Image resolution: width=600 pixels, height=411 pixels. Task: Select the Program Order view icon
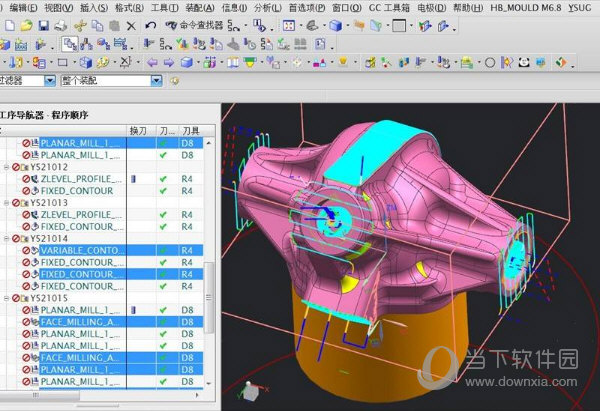click(x=70, y=44)
